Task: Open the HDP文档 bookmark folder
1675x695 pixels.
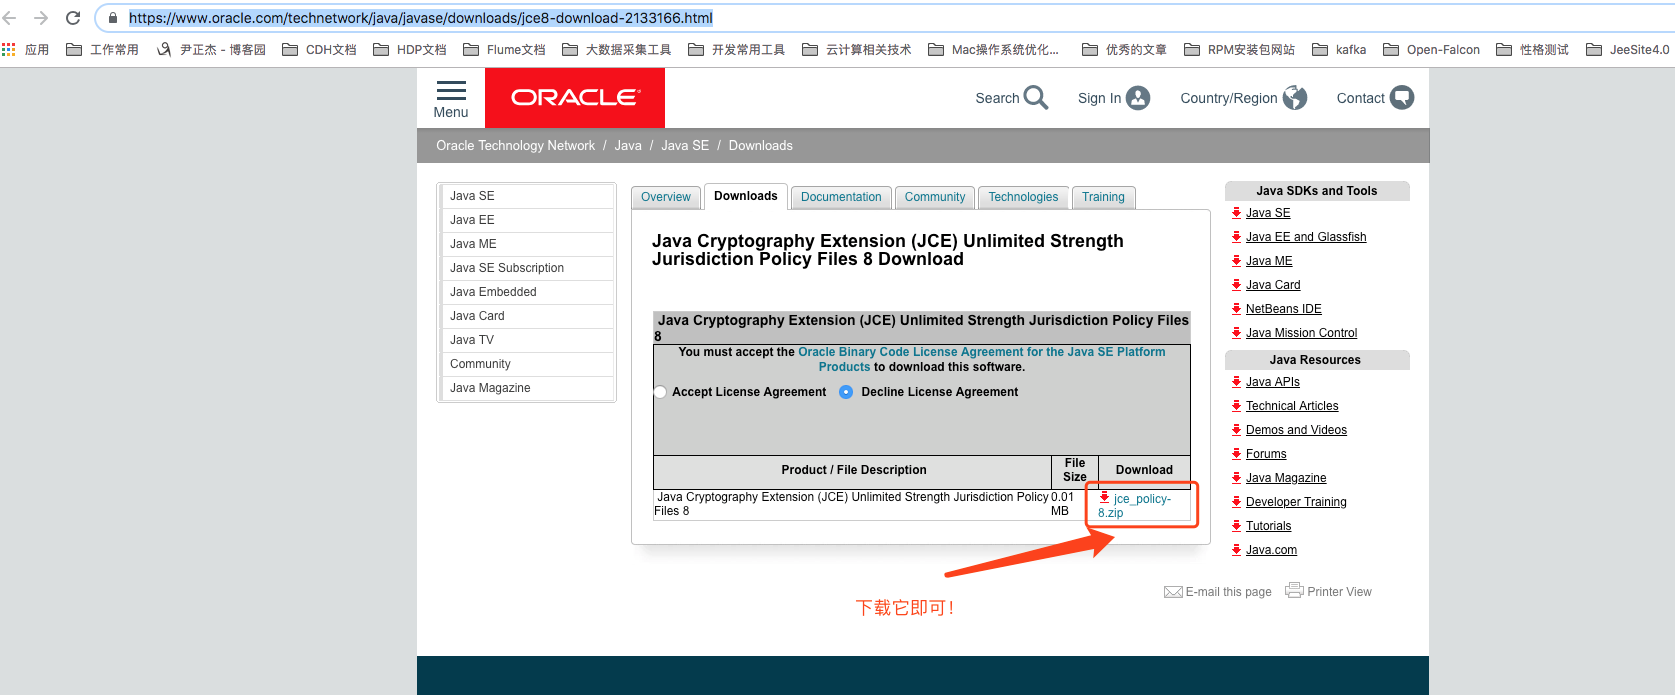Action: [410, 49]
